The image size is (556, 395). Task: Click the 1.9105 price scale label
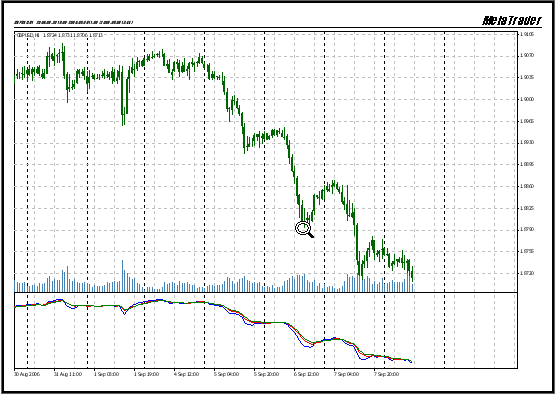pos(527,34)
